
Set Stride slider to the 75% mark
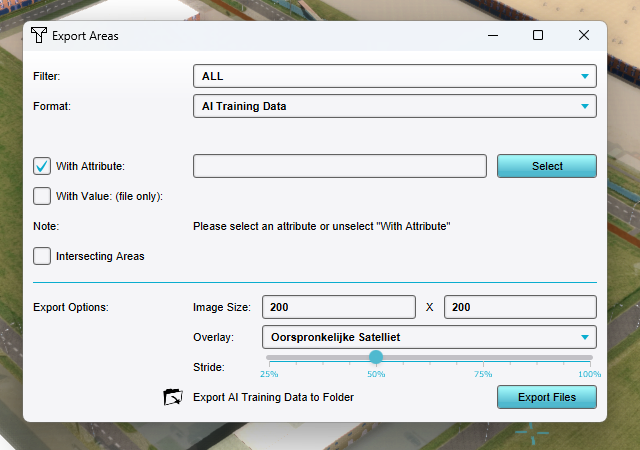pyautogui.click(x=483, y=357)
